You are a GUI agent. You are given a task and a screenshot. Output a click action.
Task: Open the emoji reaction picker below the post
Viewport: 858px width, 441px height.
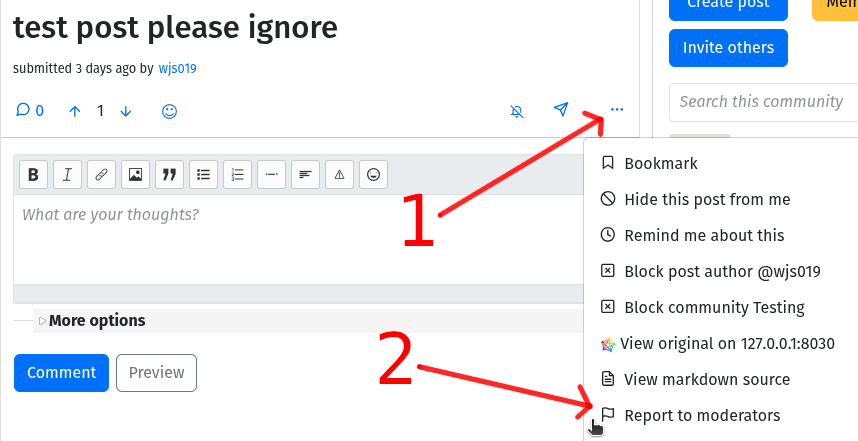(x=170, y=112)
